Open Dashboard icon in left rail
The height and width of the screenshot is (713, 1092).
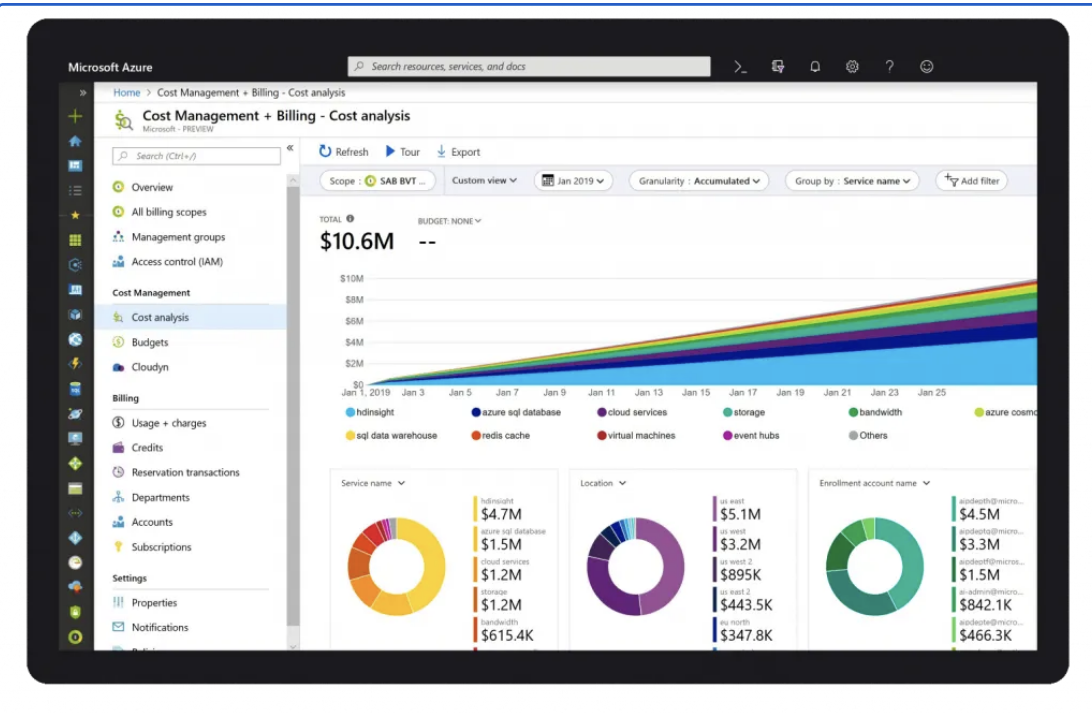[x=75, y=166]
